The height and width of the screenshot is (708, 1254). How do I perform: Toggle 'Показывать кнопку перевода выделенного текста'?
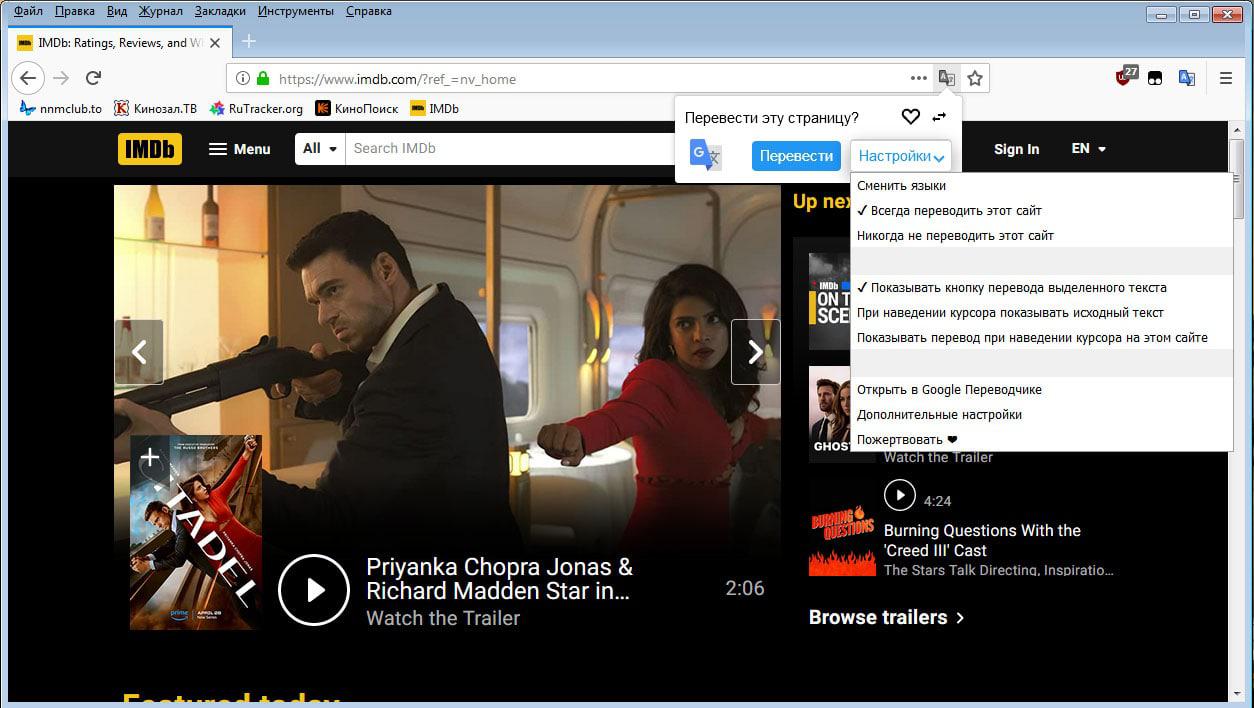[1041, 287]
